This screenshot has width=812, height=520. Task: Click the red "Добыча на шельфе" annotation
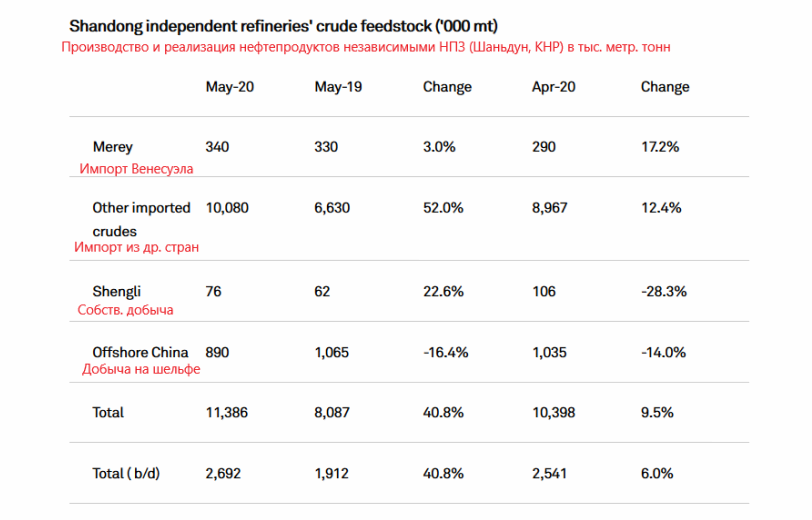click(141, 369)
